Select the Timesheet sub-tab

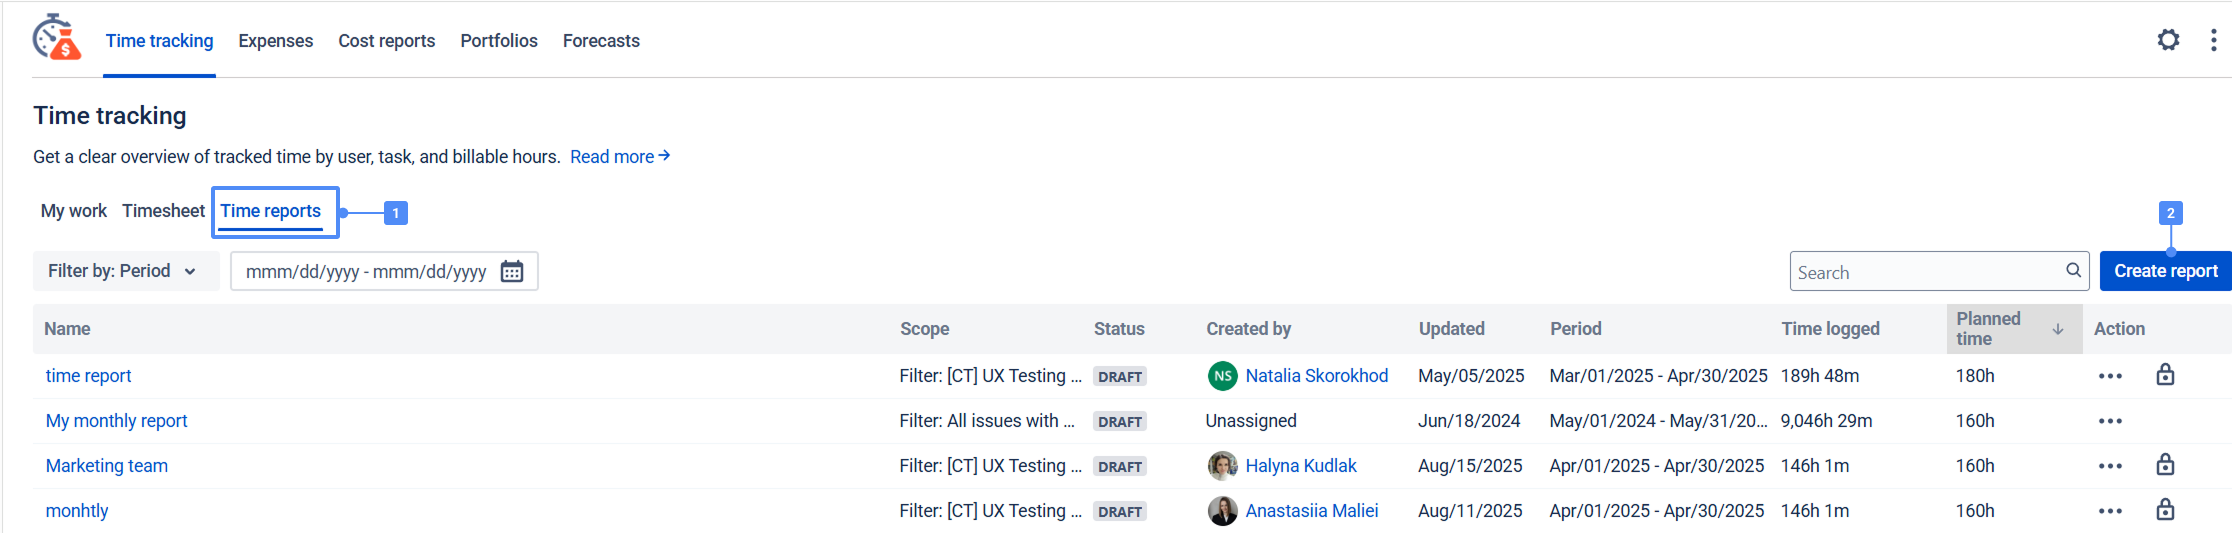coord(163,211)
